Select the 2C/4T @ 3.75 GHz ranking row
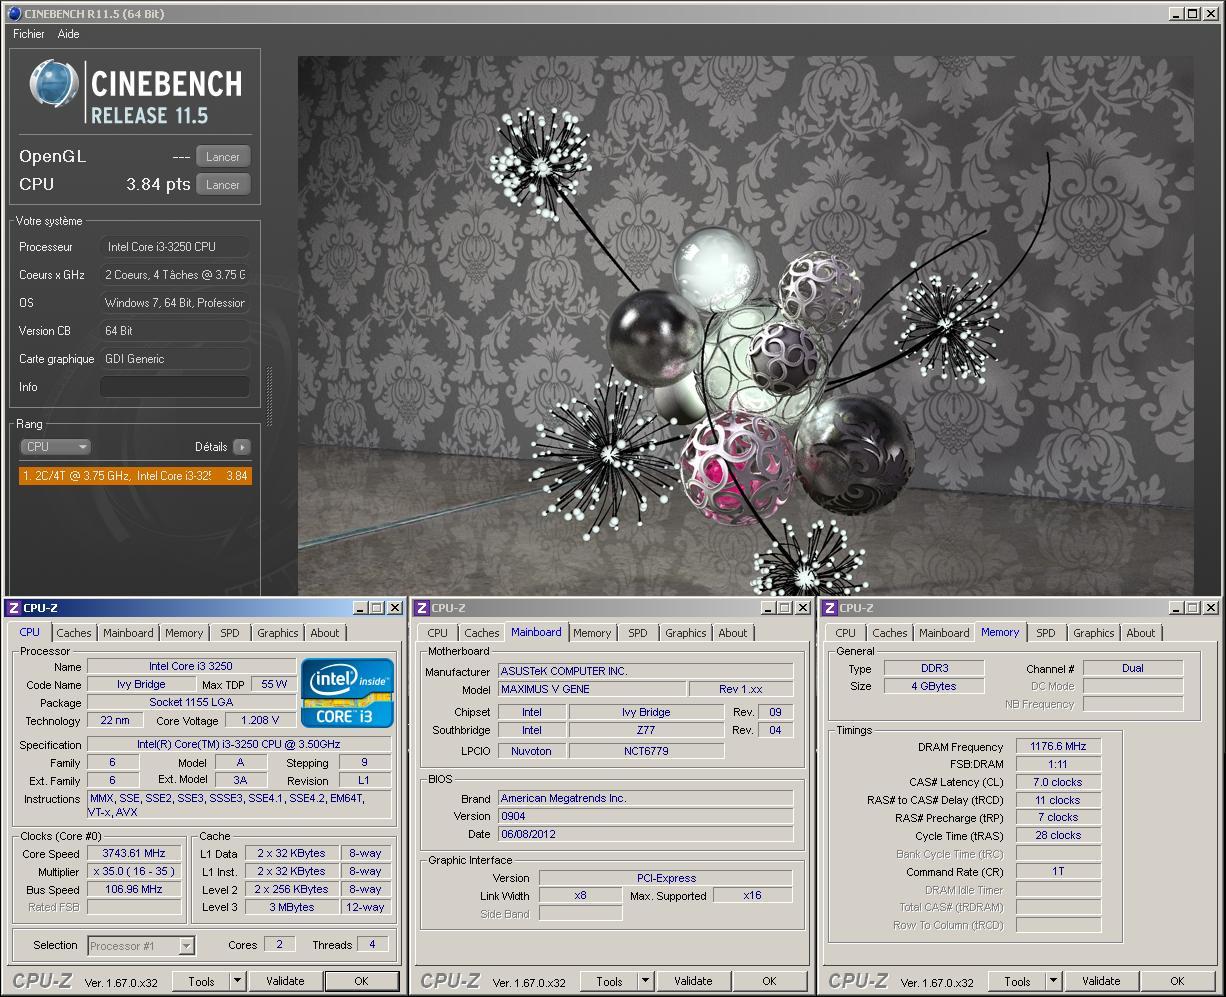 pos(135,476)
